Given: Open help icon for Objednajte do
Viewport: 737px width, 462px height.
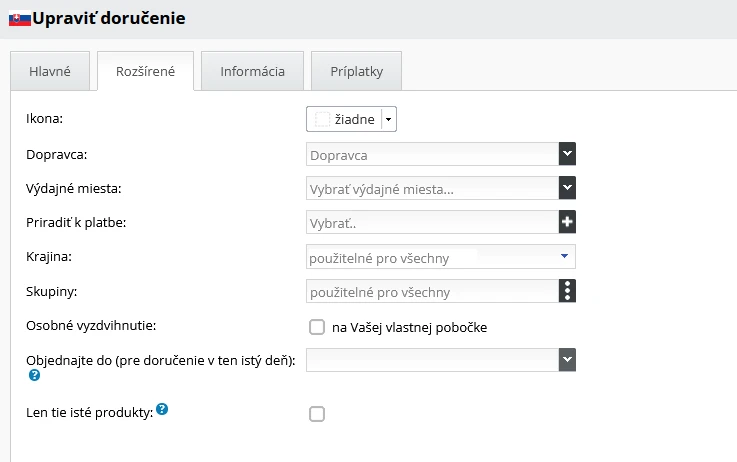Looking at the screenshot, I should 34,375.
